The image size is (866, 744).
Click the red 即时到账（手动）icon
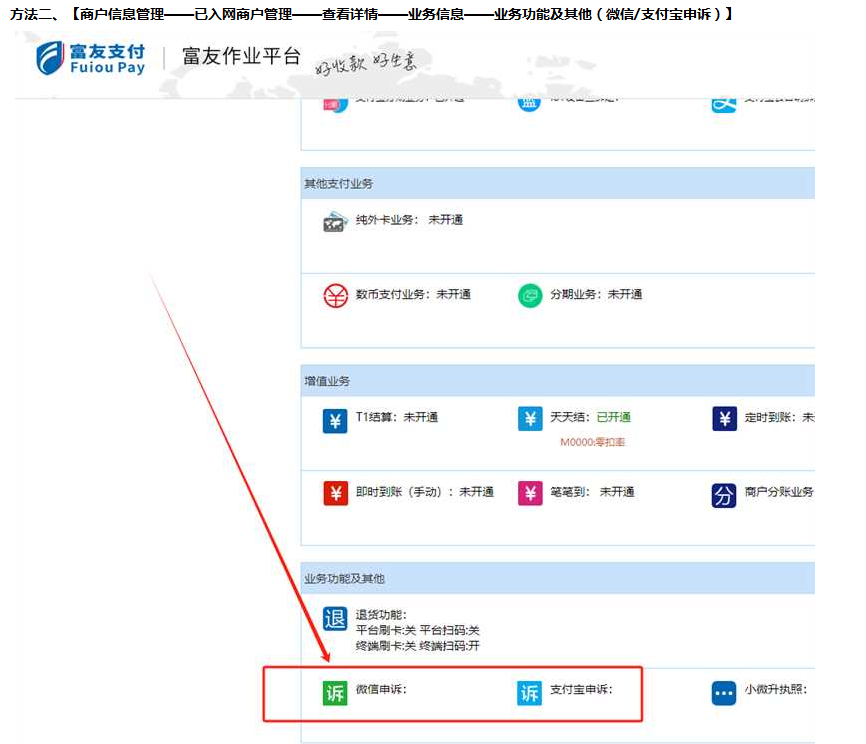coord(335,494)
